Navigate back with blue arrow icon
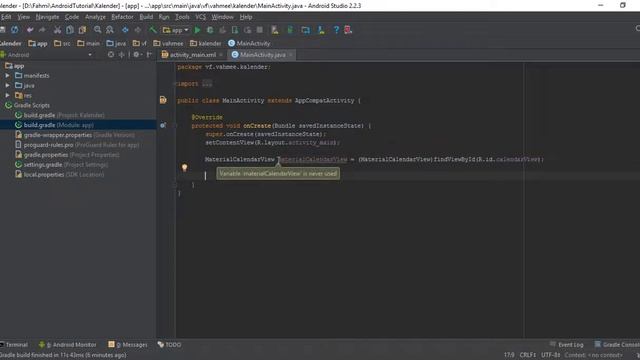 coord(125,30)
